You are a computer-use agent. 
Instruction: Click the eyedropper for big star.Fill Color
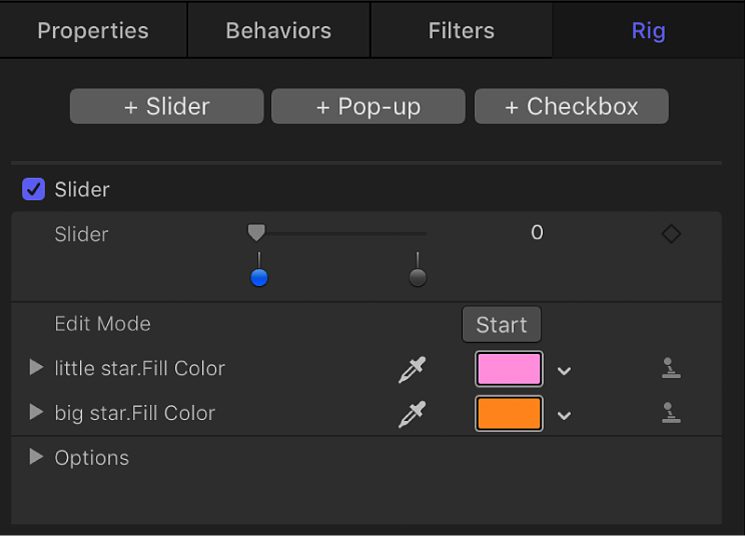coord(411,414)
